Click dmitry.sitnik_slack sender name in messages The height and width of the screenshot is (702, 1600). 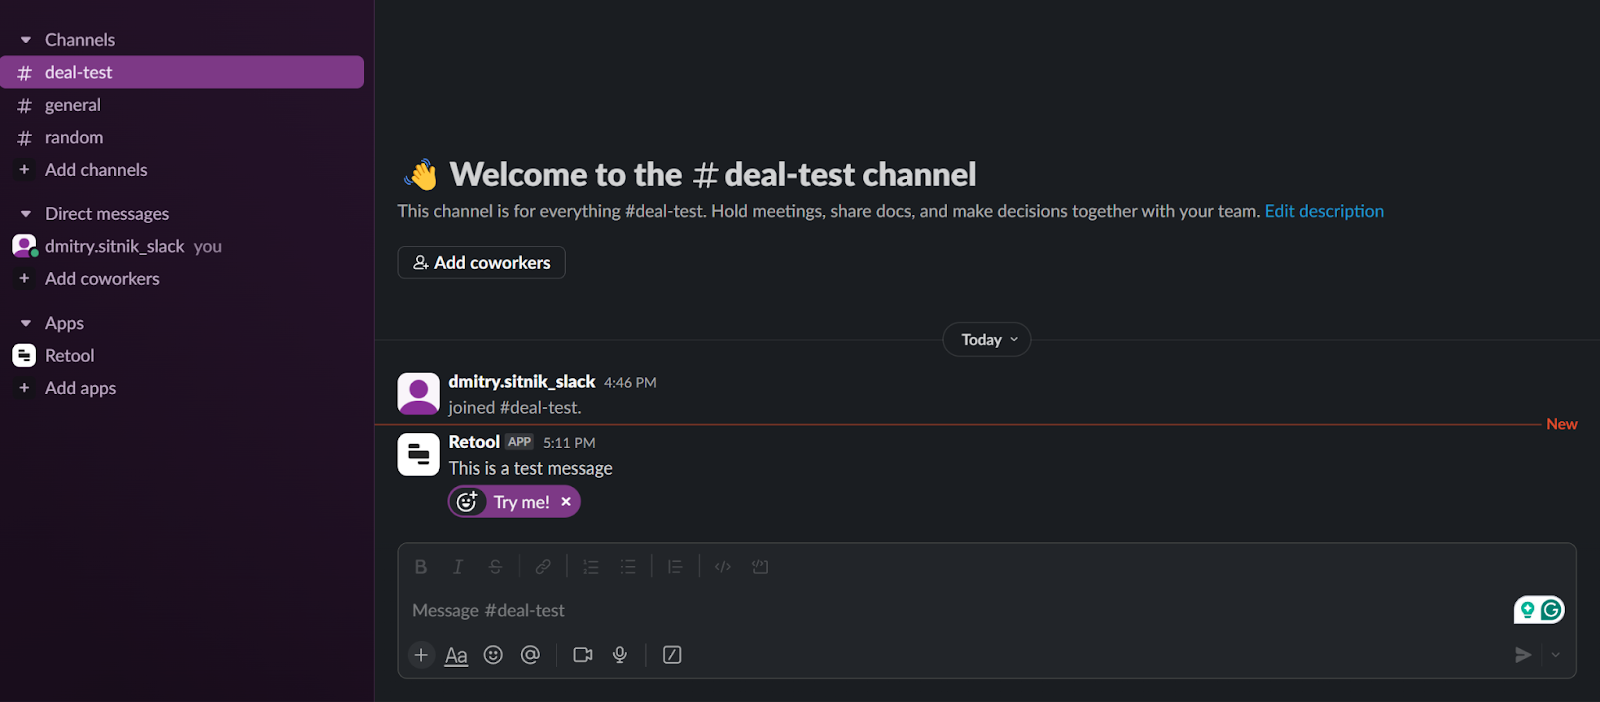[522, 382]
